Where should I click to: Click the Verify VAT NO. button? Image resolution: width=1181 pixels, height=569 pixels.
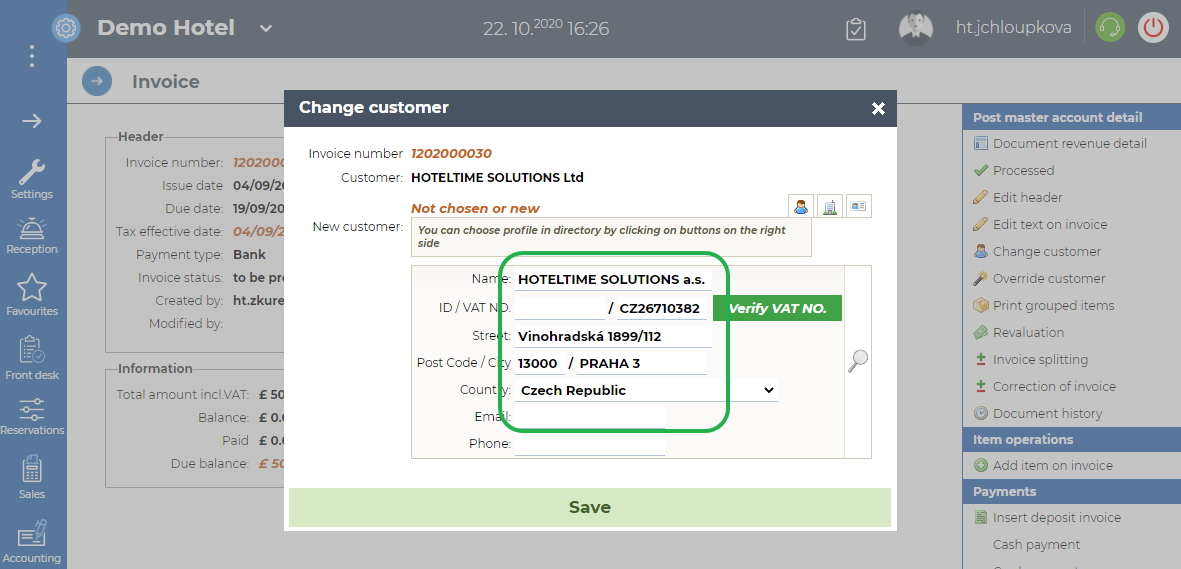coord(777,308)
